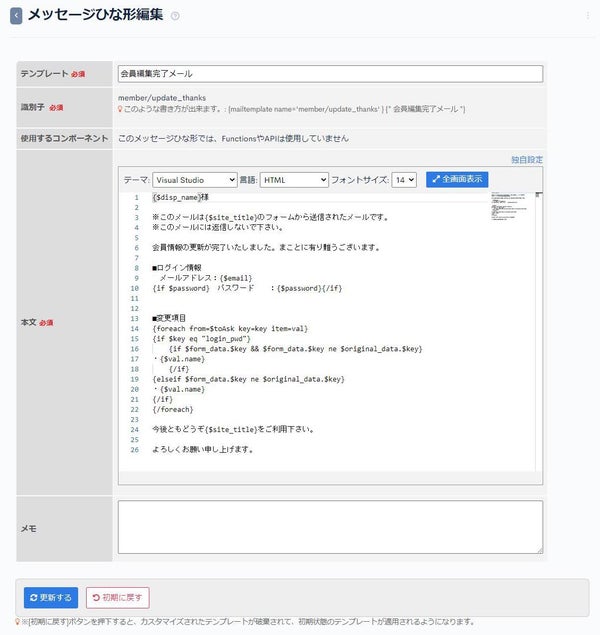The image size is (600, 635).
Task: Click the editor vertical scrollbar
Action: (x=538, y=331)
